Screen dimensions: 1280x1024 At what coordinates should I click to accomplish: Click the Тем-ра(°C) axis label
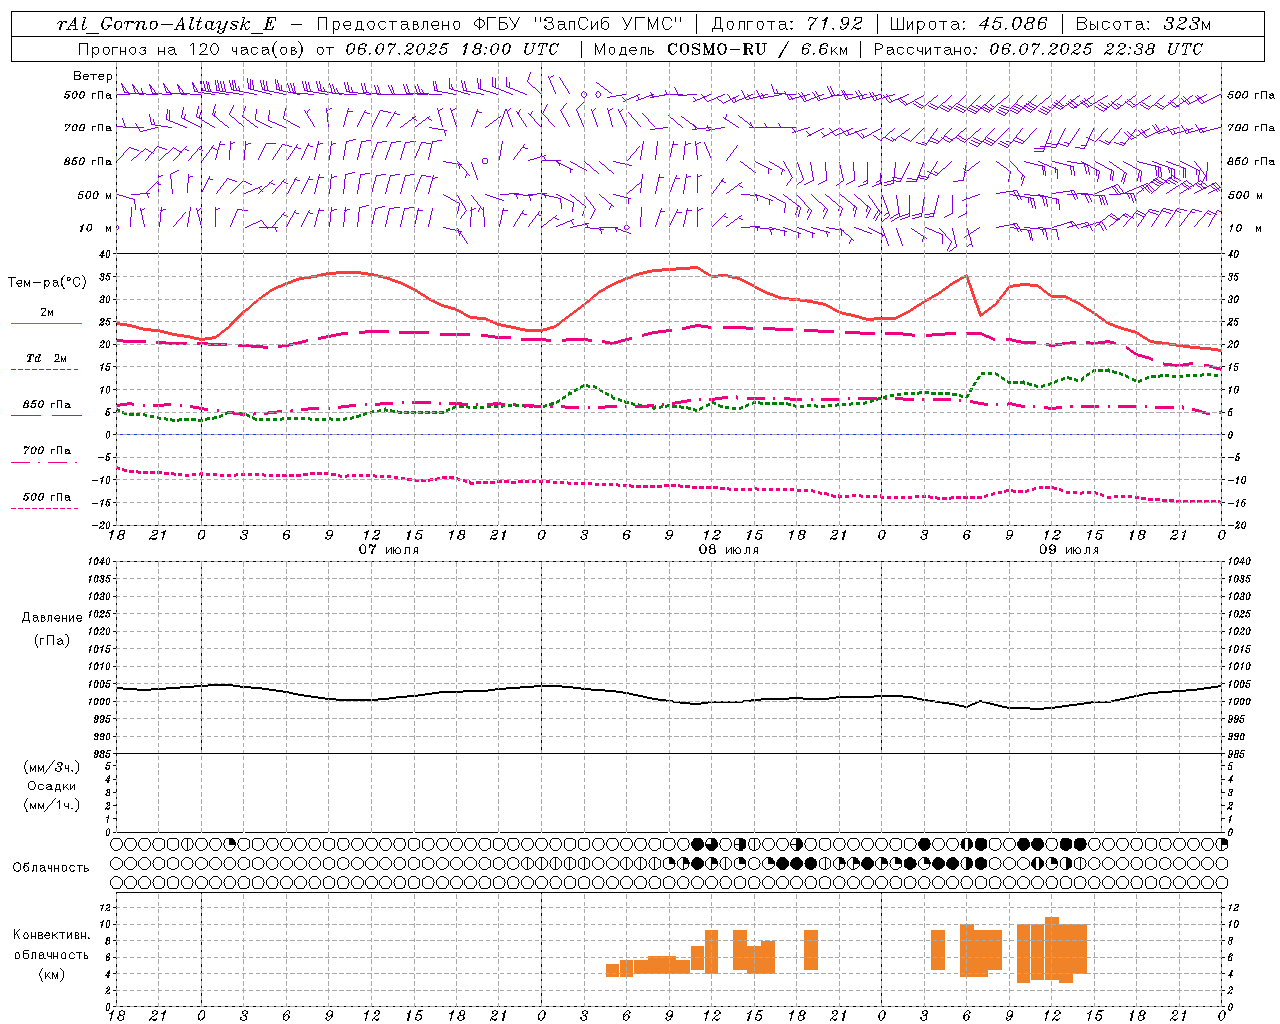(x=47, y=283)
